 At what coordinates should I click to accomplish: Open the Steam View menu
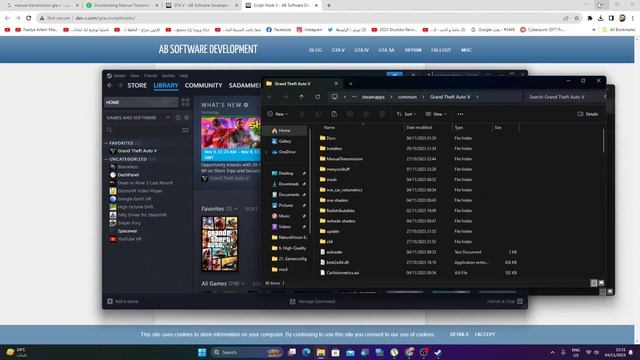[135, 76]
